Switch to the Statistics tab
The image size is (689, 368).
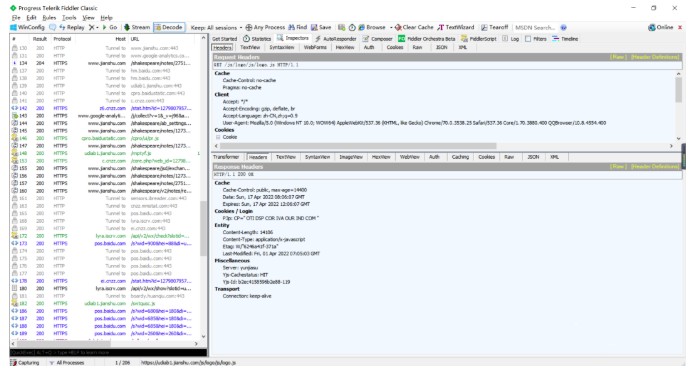coord(257,39)
